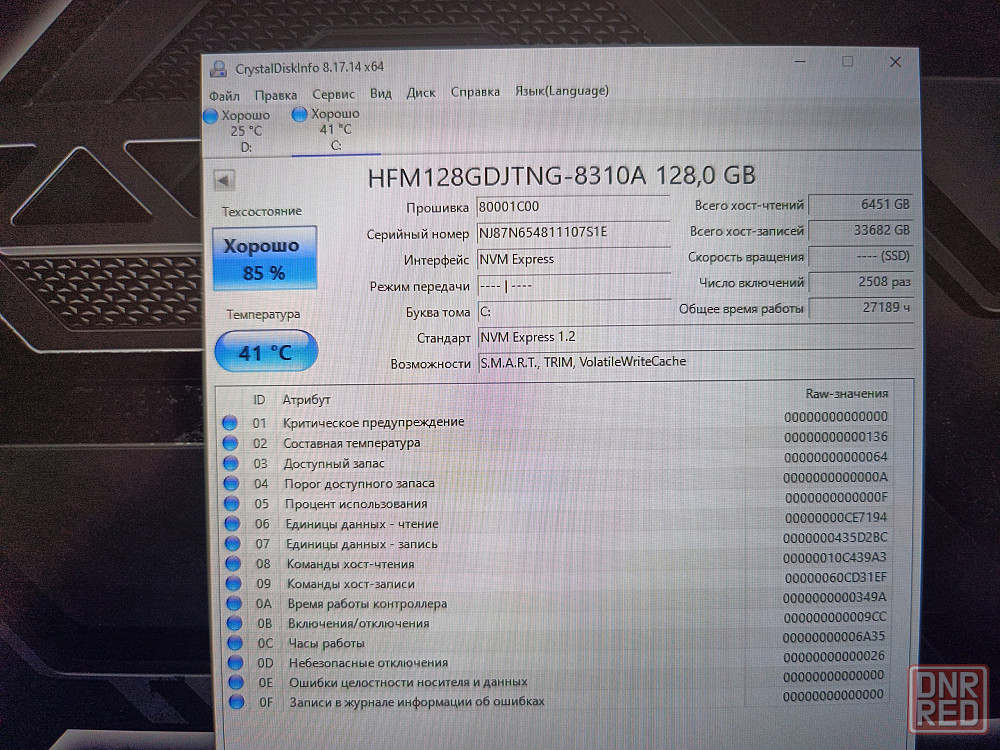Click the Хорошо 85 % health status button
Image resolution: width=1000 pixels, height=750 pixels.
(x=265, y=258)
